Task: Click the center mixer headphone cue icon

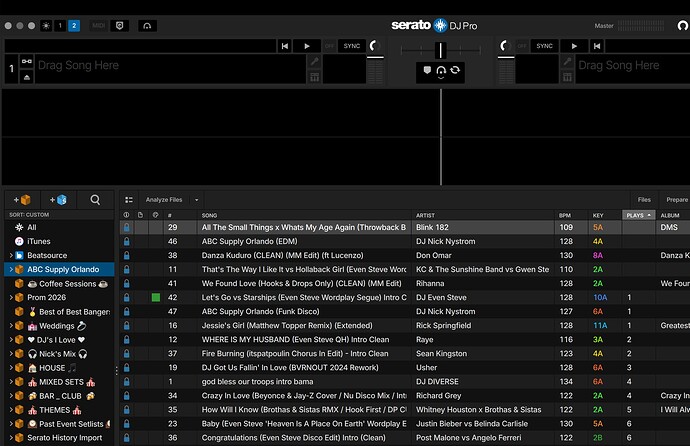Action: click(x=441, y=71)
